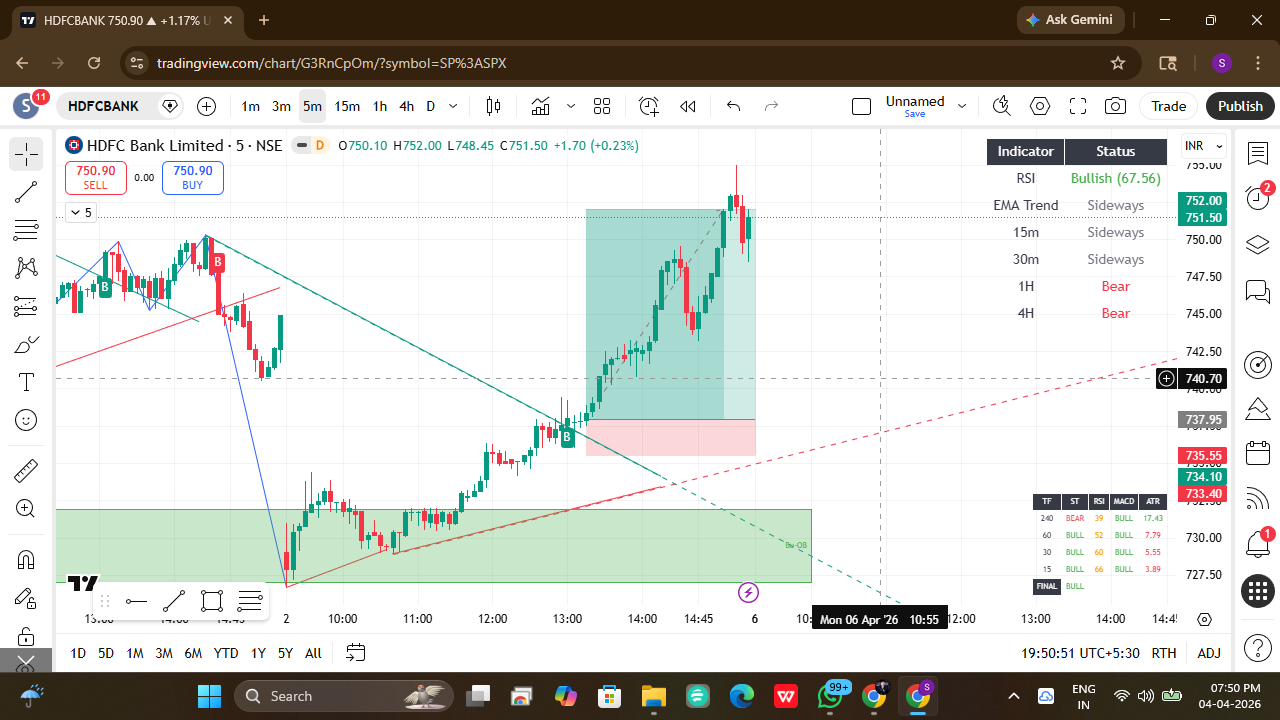Viewport: 1280px width, 720px height.
Task: Click the Publish button
Action: pyautogui.click(x=1240, y=106)
